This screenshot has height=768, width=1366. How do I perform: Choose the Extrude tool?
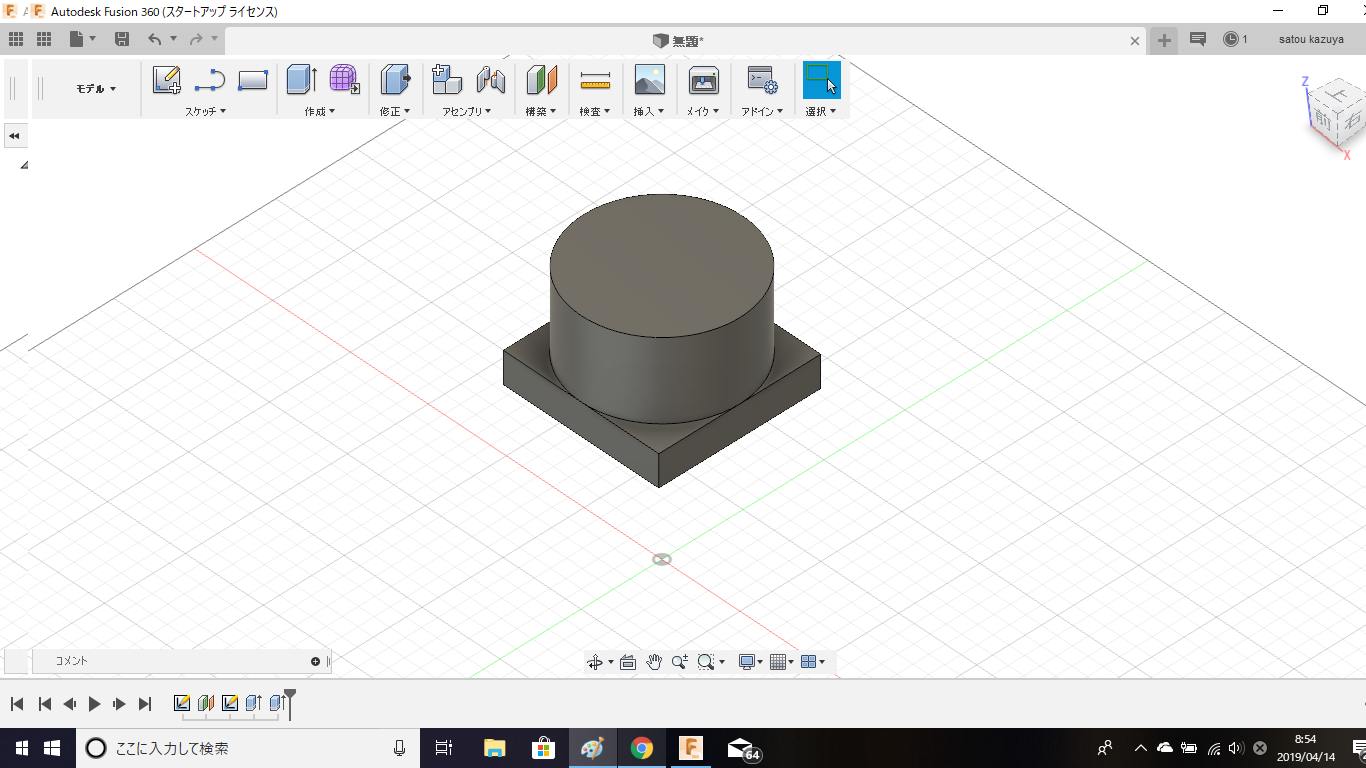302,80
